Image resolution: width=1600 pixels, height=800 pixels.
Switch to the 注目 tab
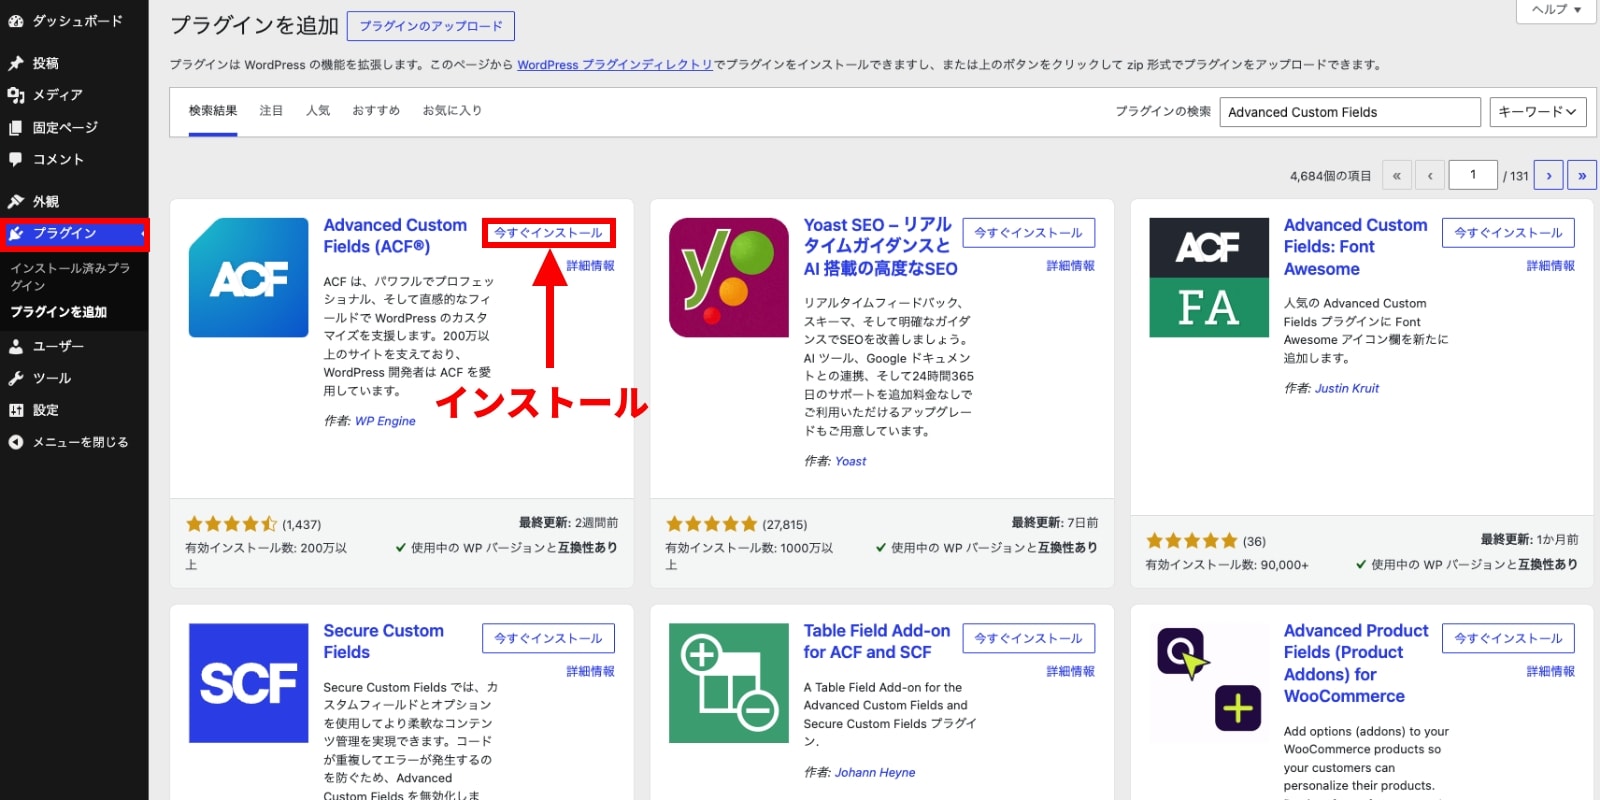(271, 111)
